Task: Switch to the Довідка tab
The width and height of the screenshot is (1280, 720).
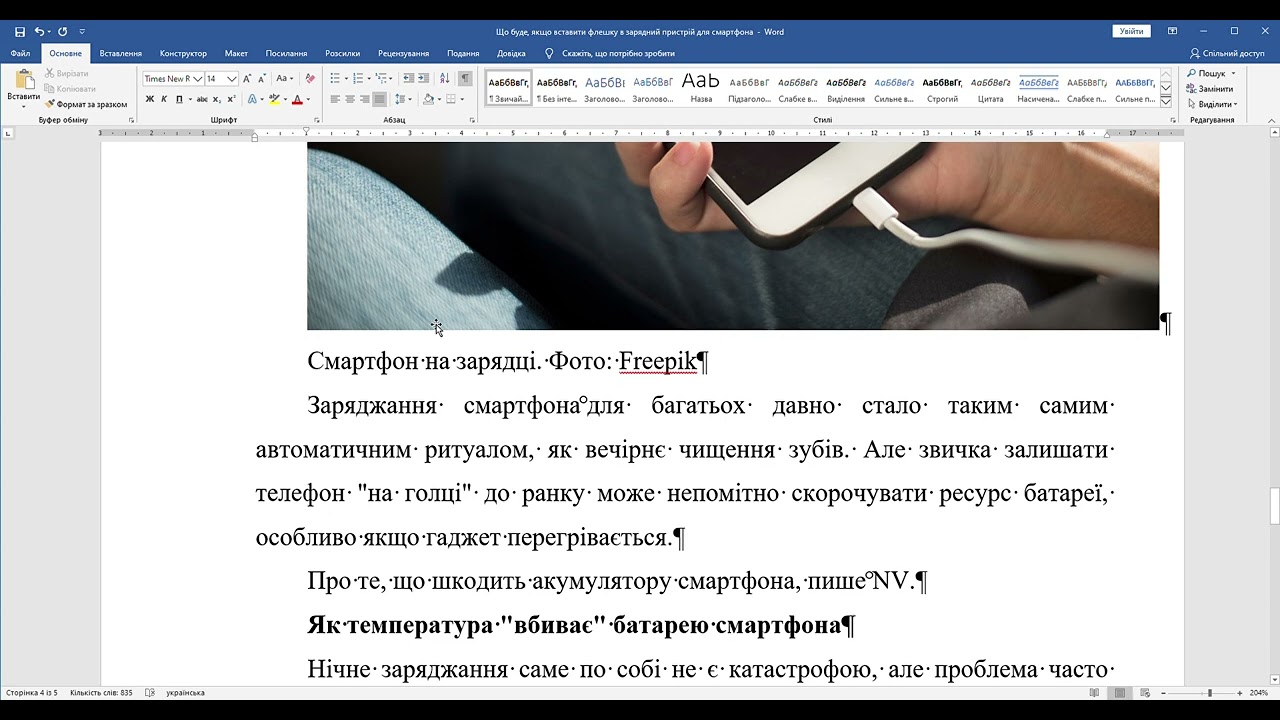Action: pyautogui.click(x=511, y=53)
